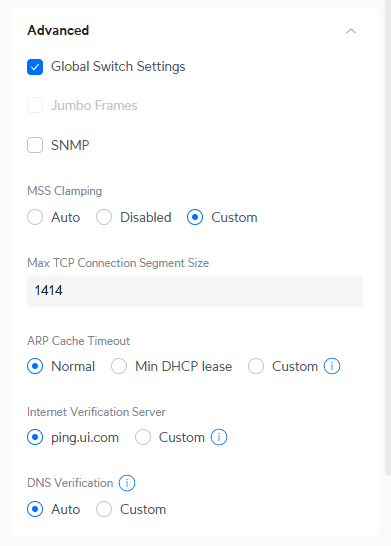The width and height of the screenshot is (391, 546).
Task: Collapse the Advanced section chevron
Action: coord(351,31)
